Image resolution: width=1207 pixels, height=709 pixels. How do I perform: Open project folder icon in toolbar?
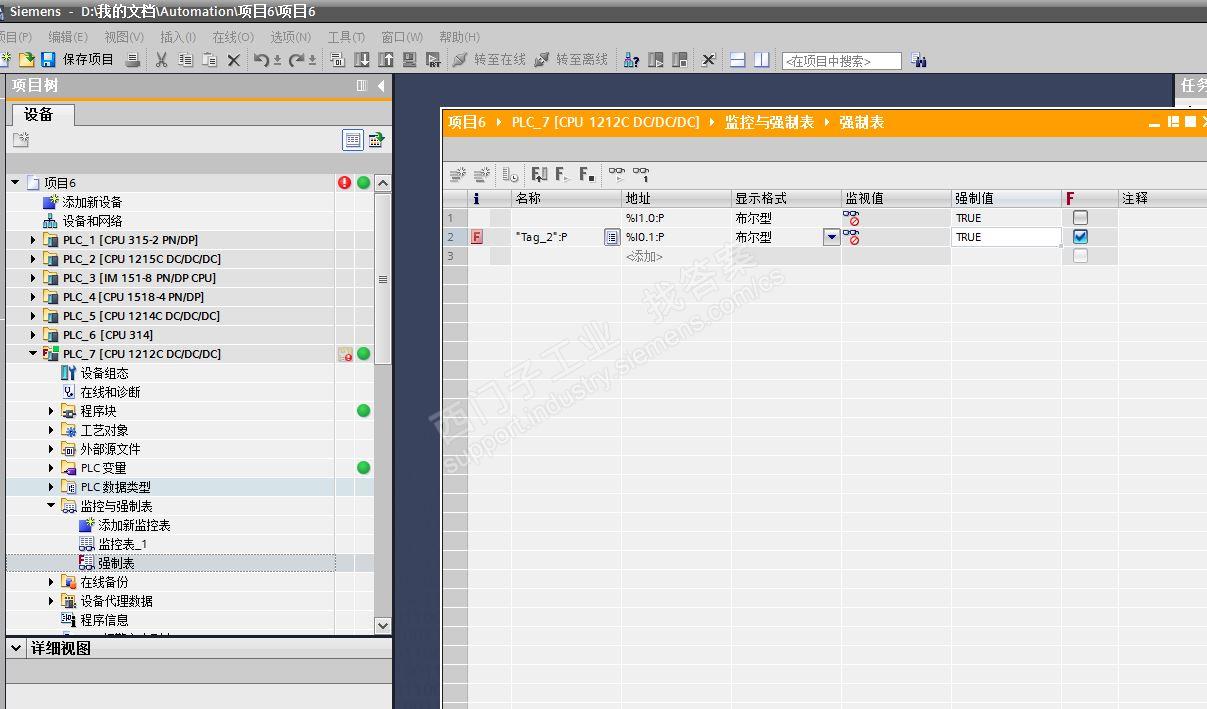(27, 60)
